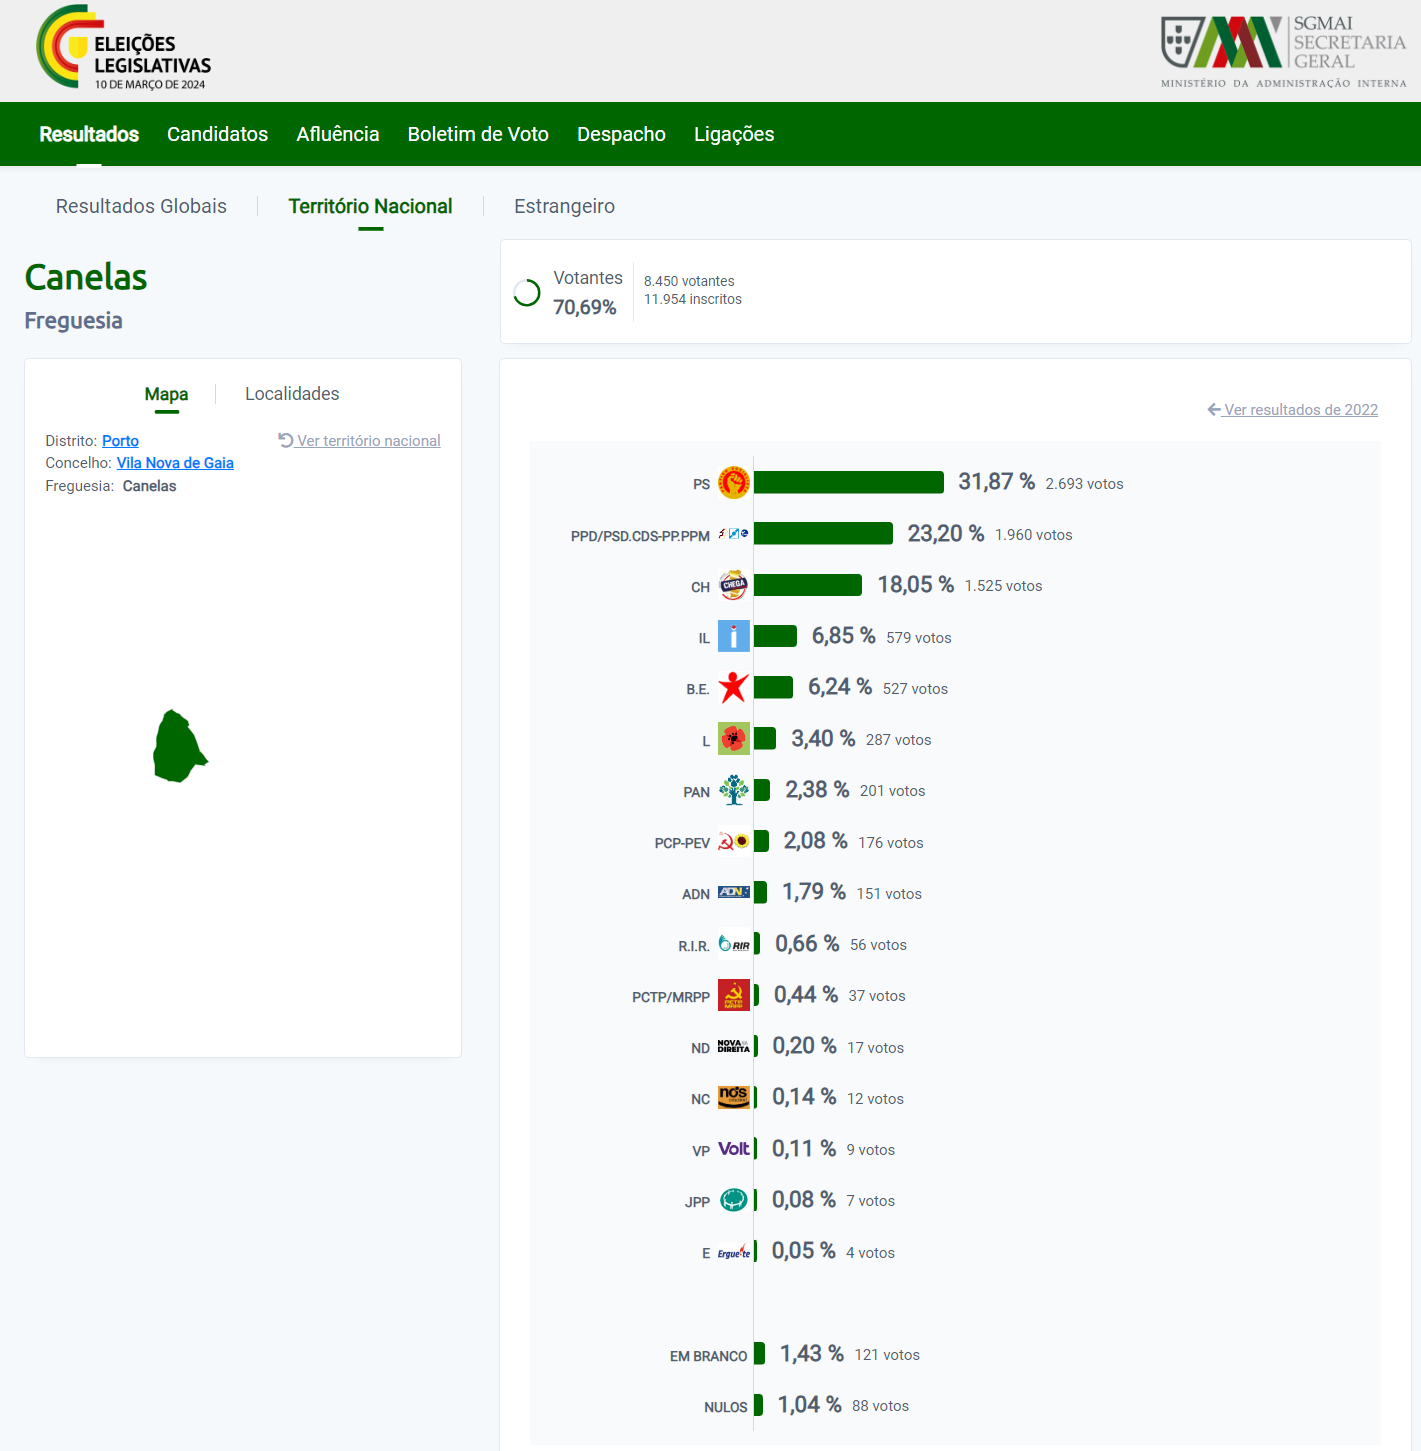Select the Iniciativa Liberal icon
The width and height of the screenshot is (1421, 1451).
point(735,636)
